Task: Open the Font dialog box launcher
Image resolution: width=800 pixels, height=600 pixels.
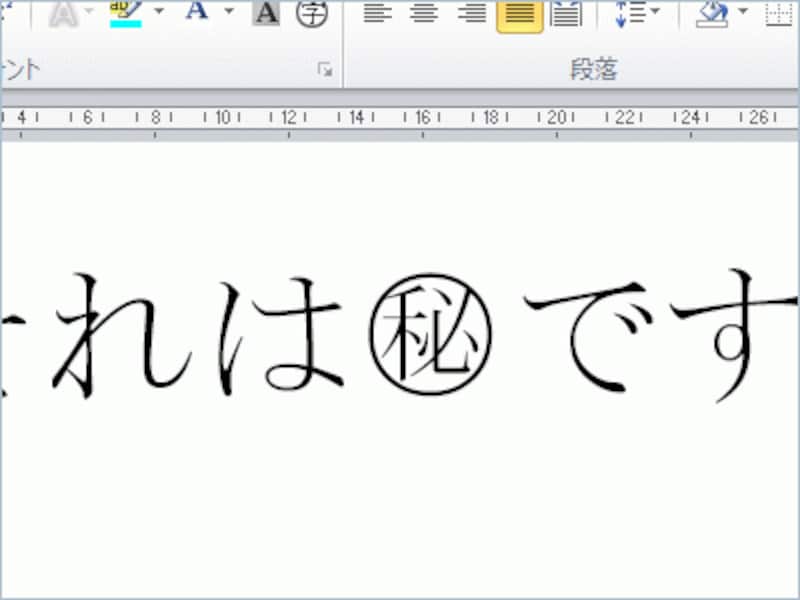Action: point(324,69)
